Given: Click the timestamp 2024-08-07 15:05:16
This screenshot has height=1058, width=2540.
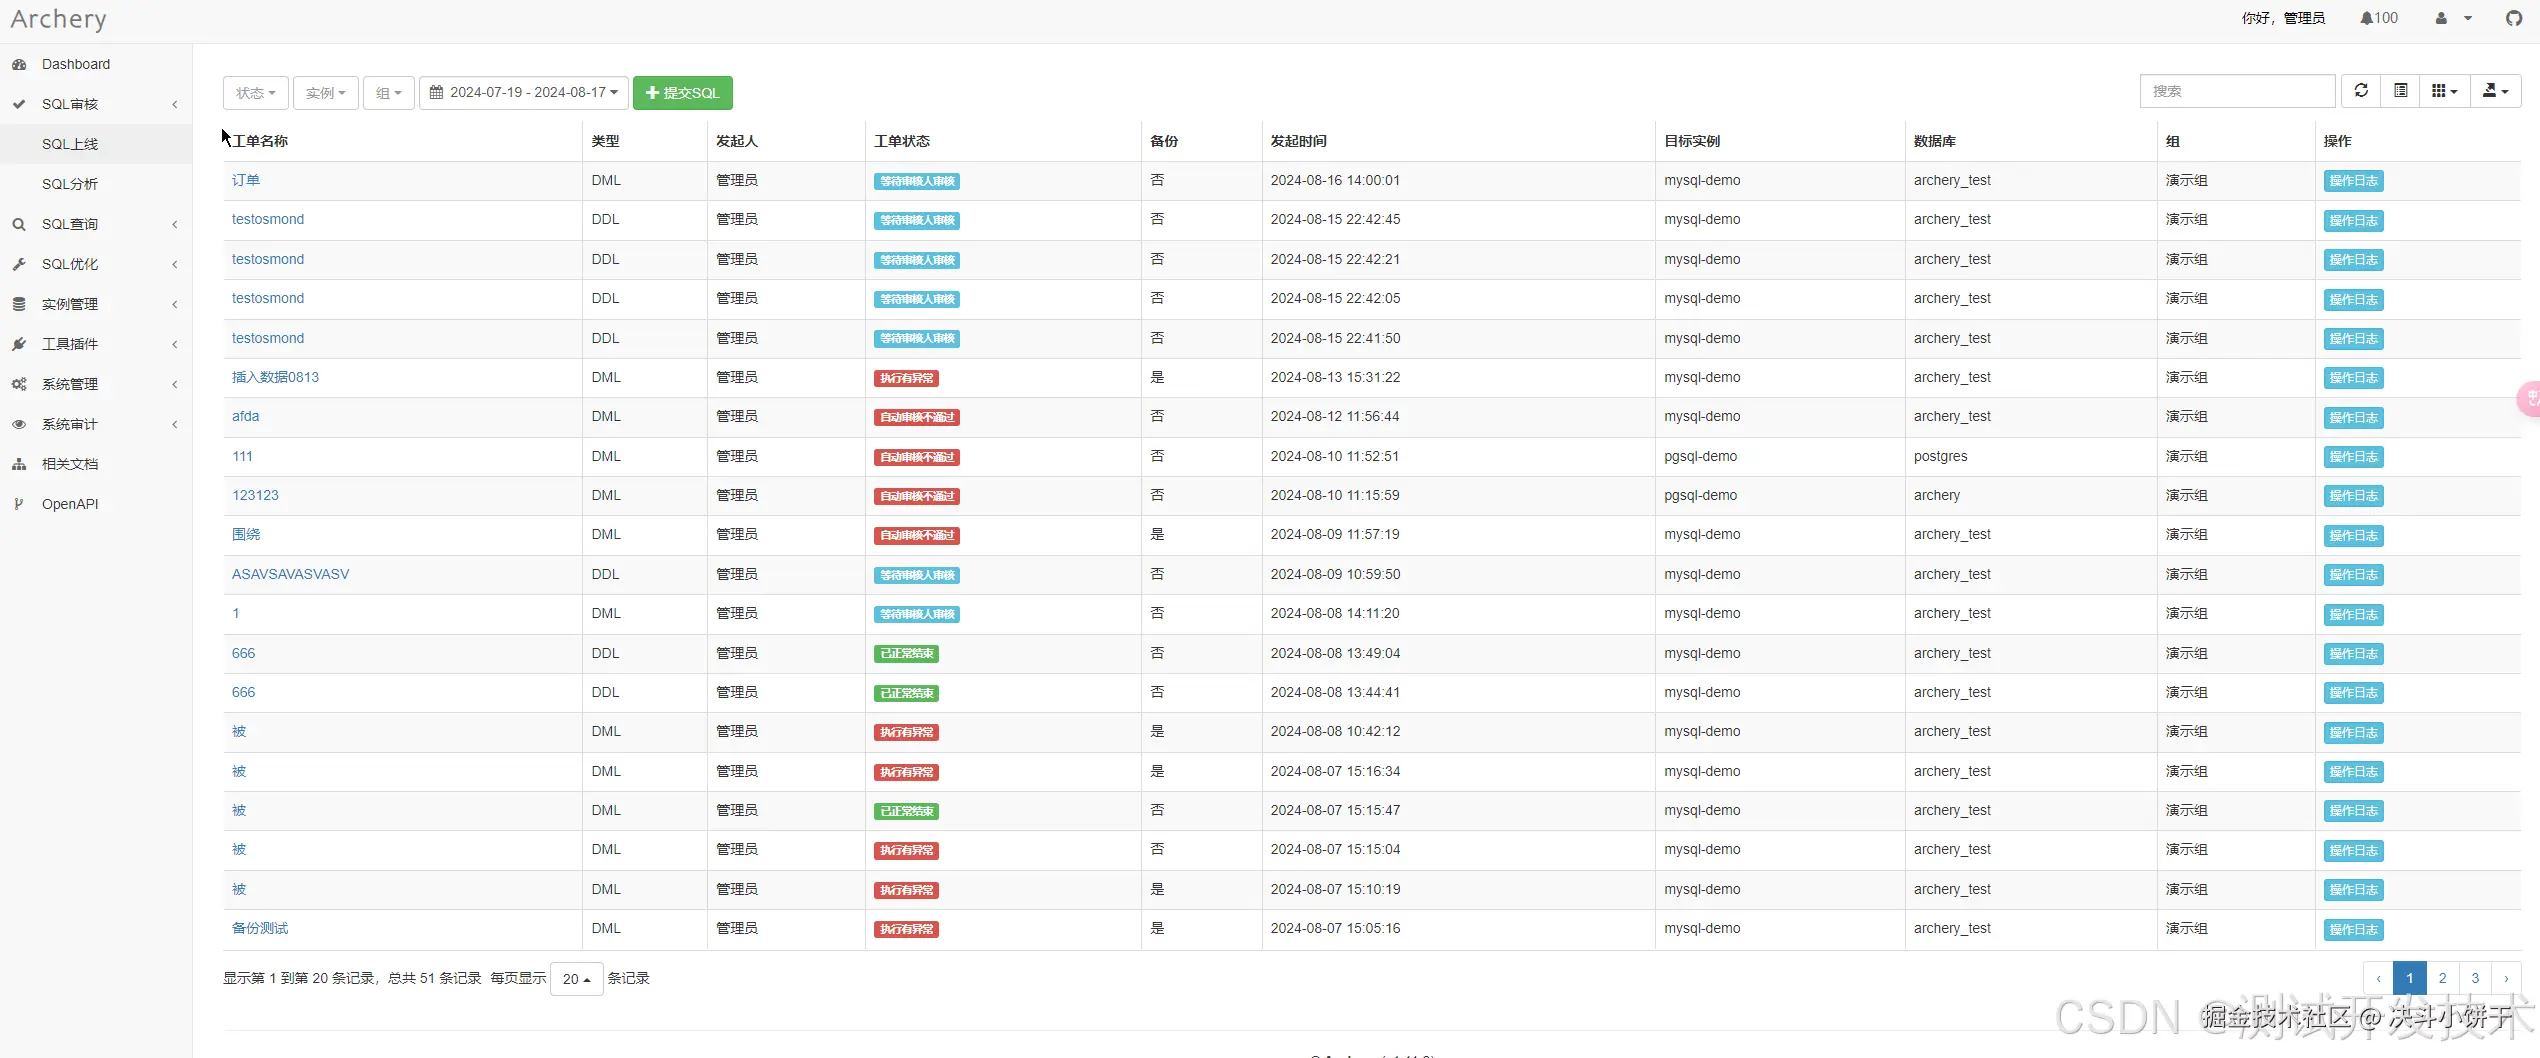Looking at the screenshot, I should 1335,928.
